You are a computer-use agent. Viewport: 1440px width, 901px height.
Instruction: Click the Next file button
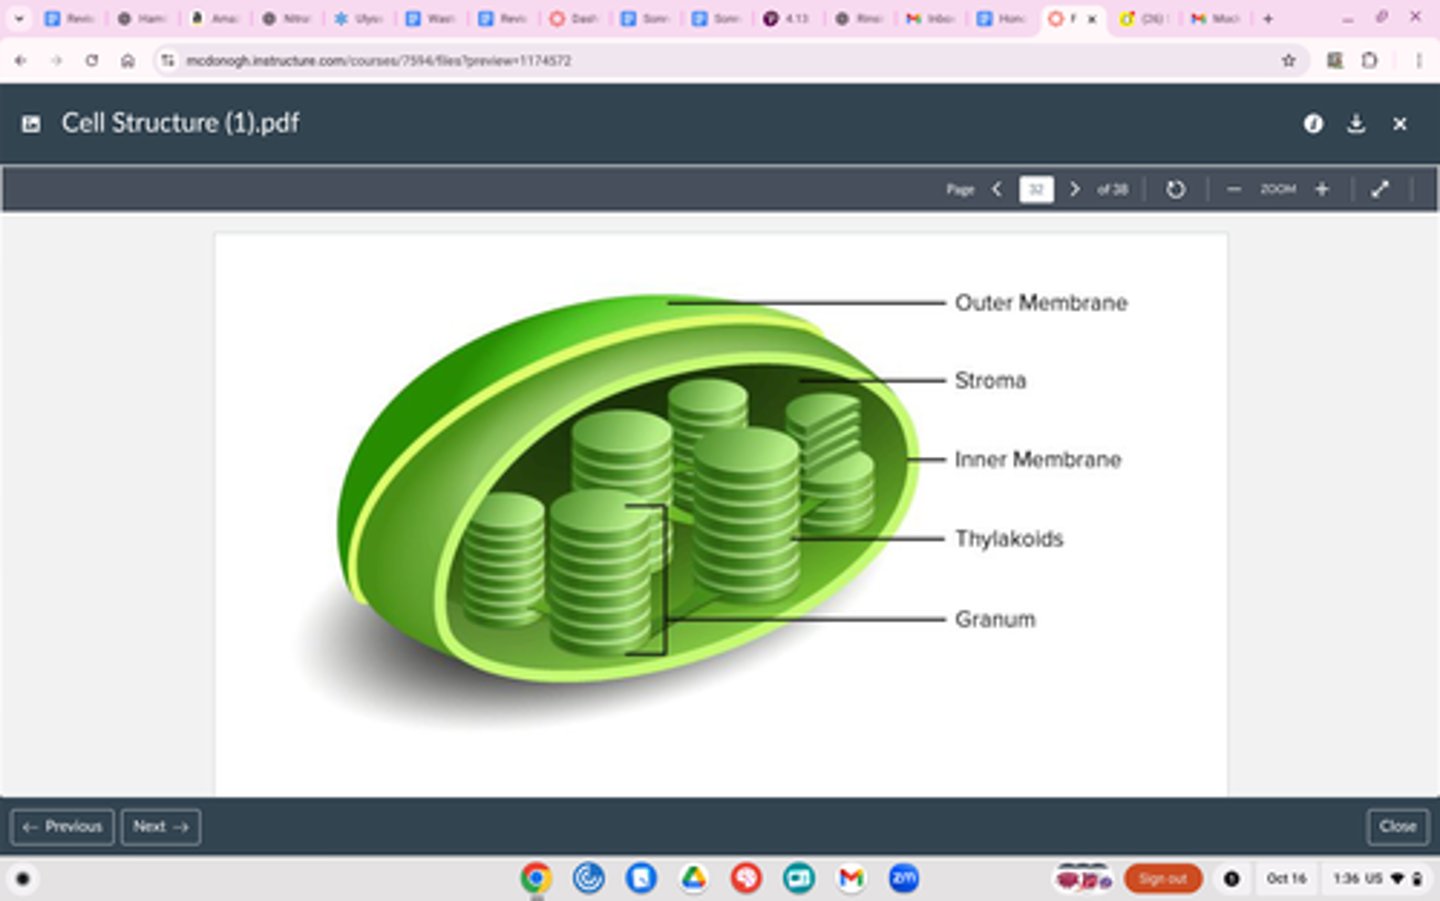point(161,827)
